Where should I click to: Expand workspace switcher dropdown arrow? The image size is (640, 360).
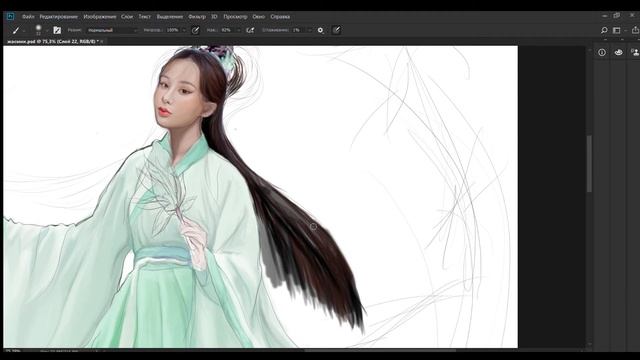click(x=625, y=31)
